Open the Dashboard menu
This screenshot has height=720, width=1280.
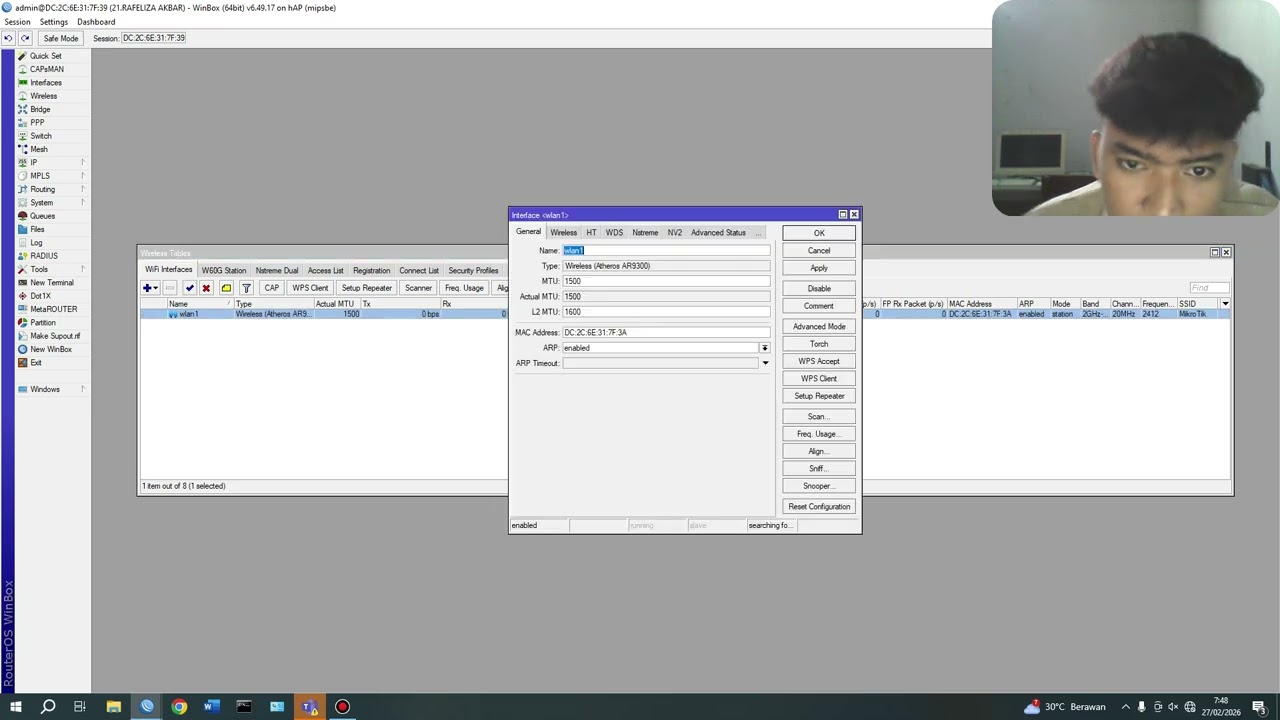(x=96, y=22)
